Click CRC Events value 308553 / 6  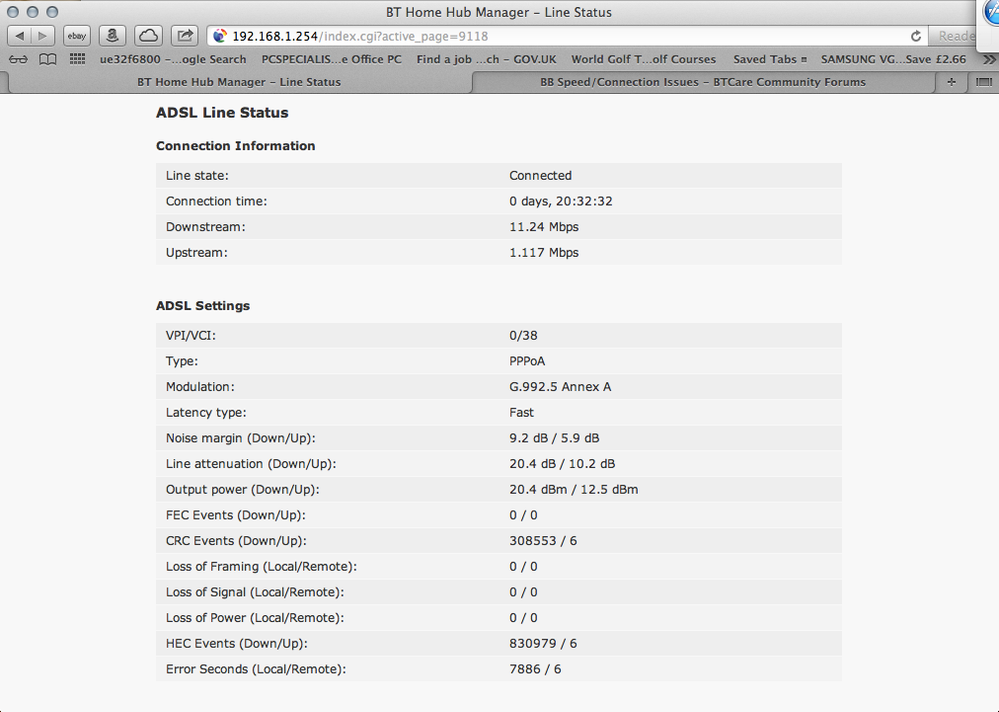coord(543,541)
